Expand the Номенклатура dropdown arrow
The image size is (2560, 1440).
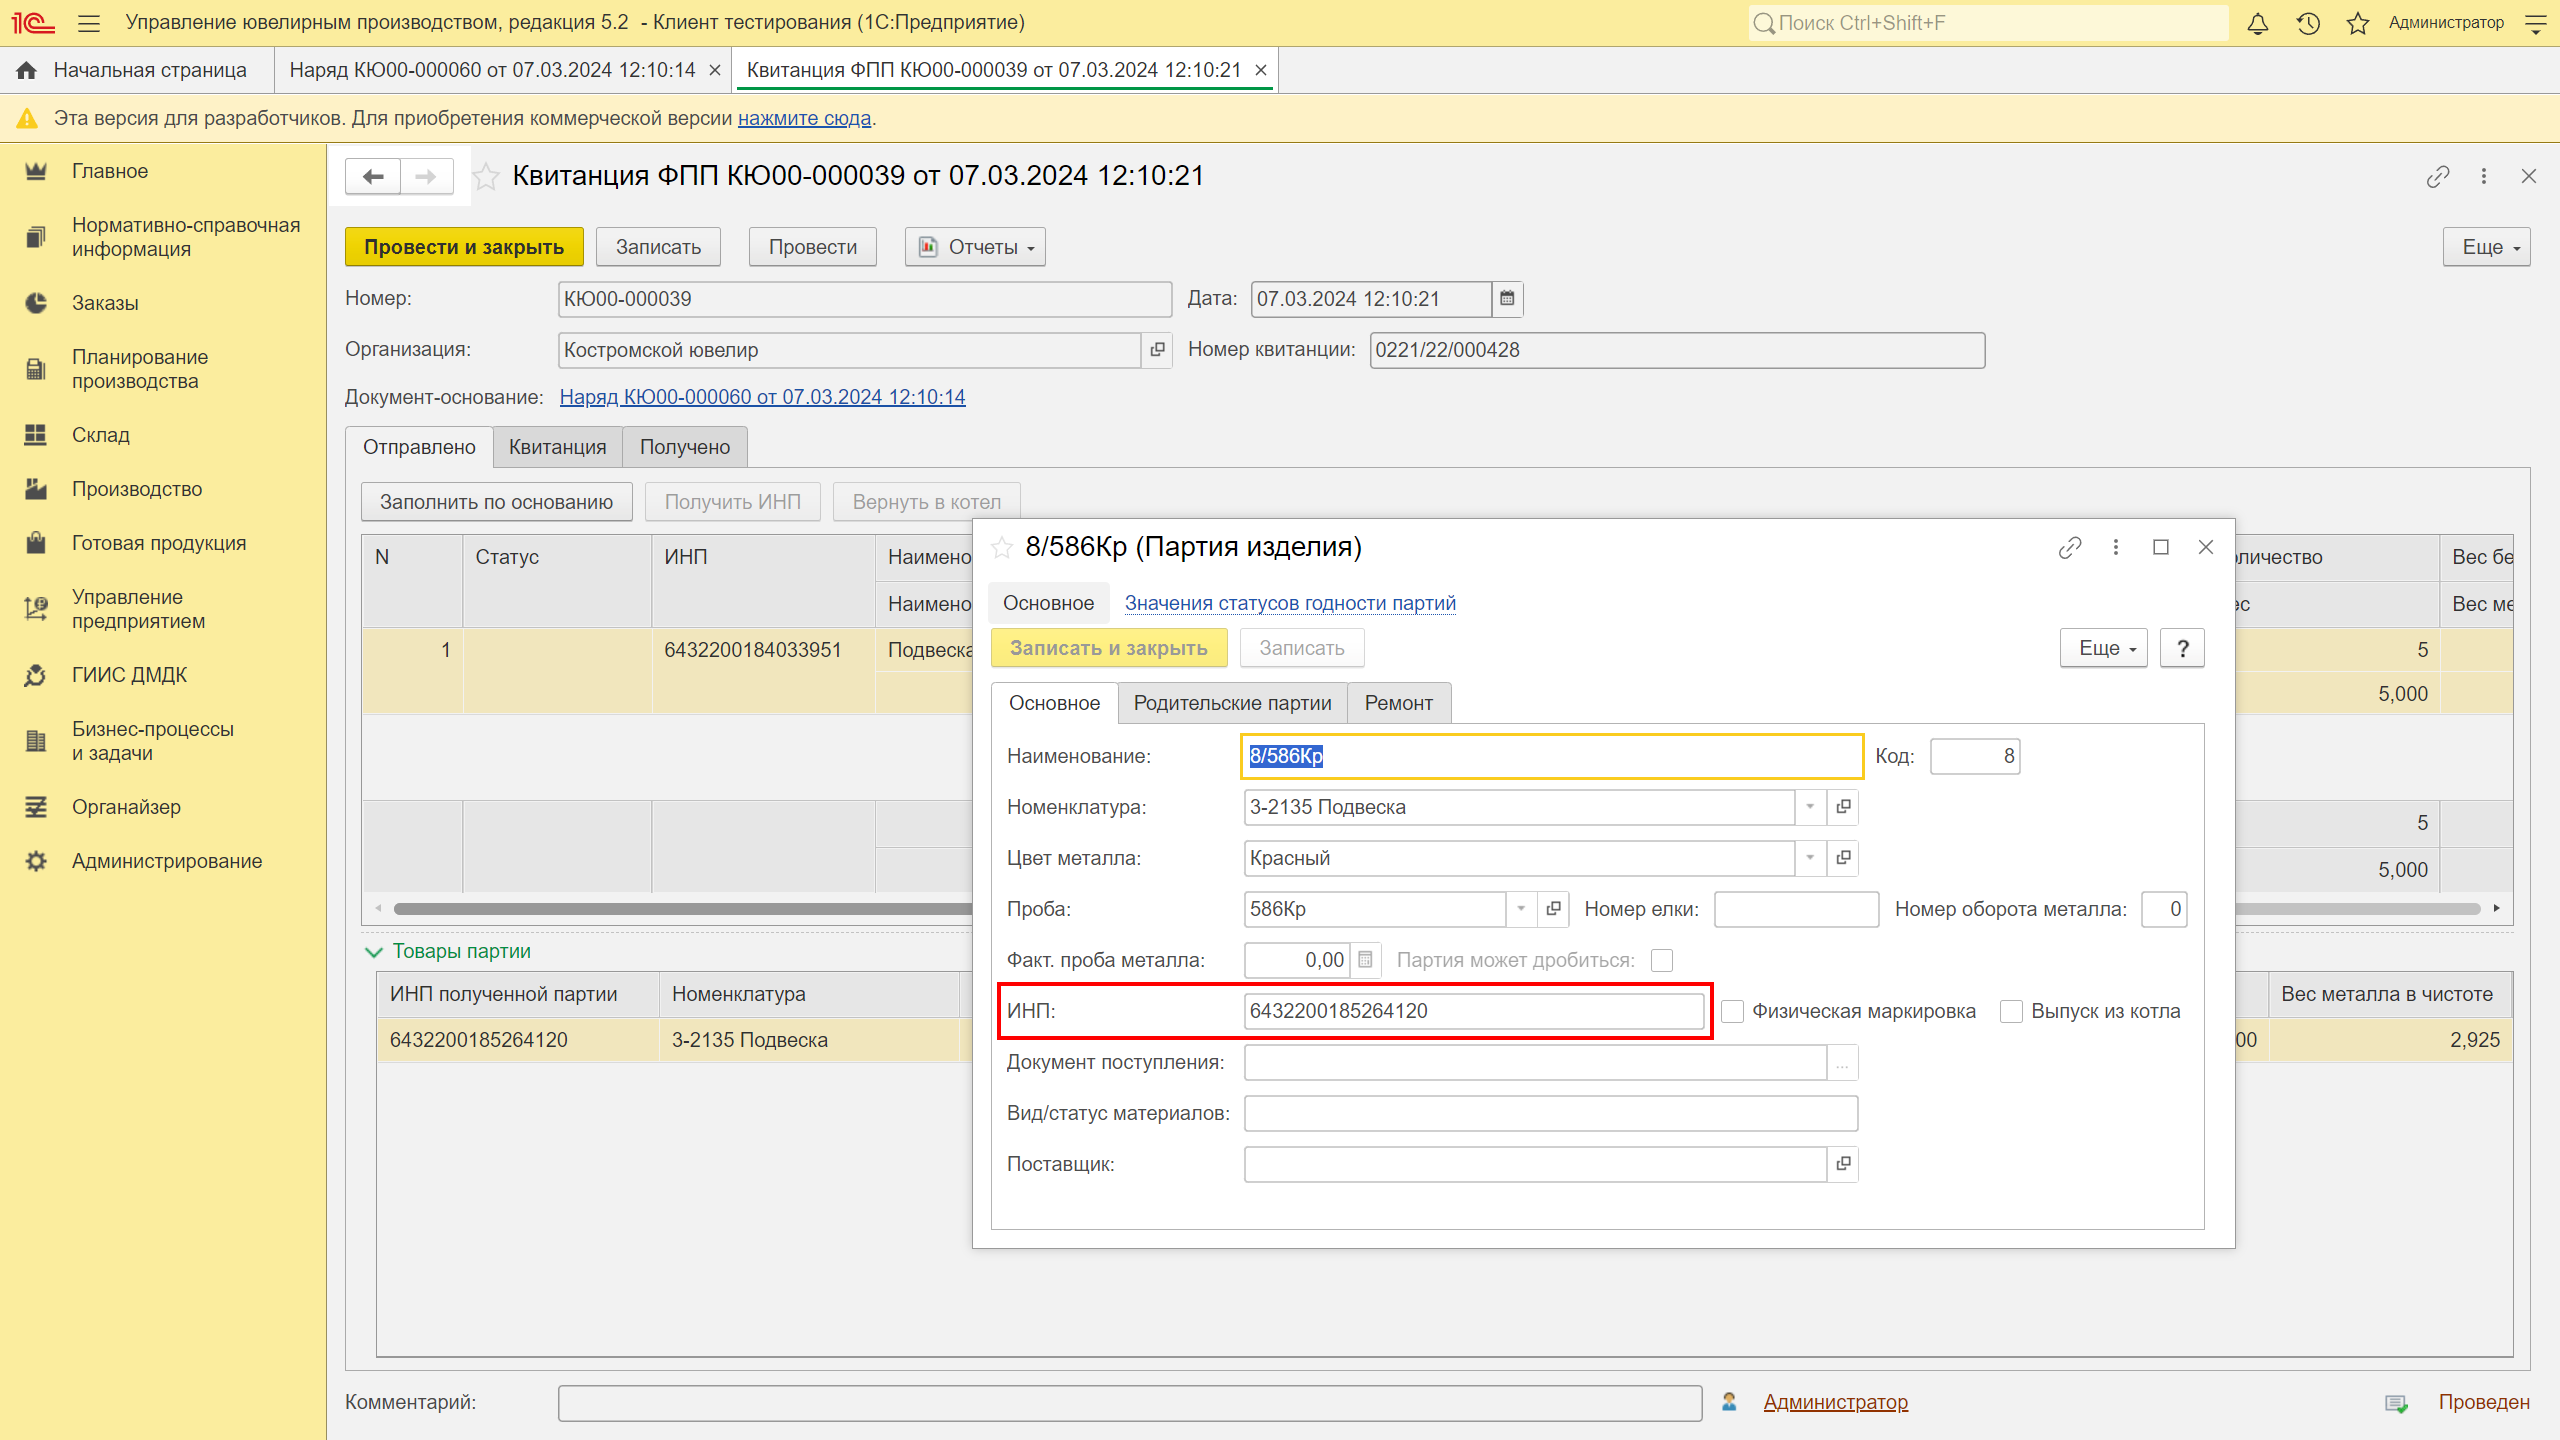click(1810, 807)
